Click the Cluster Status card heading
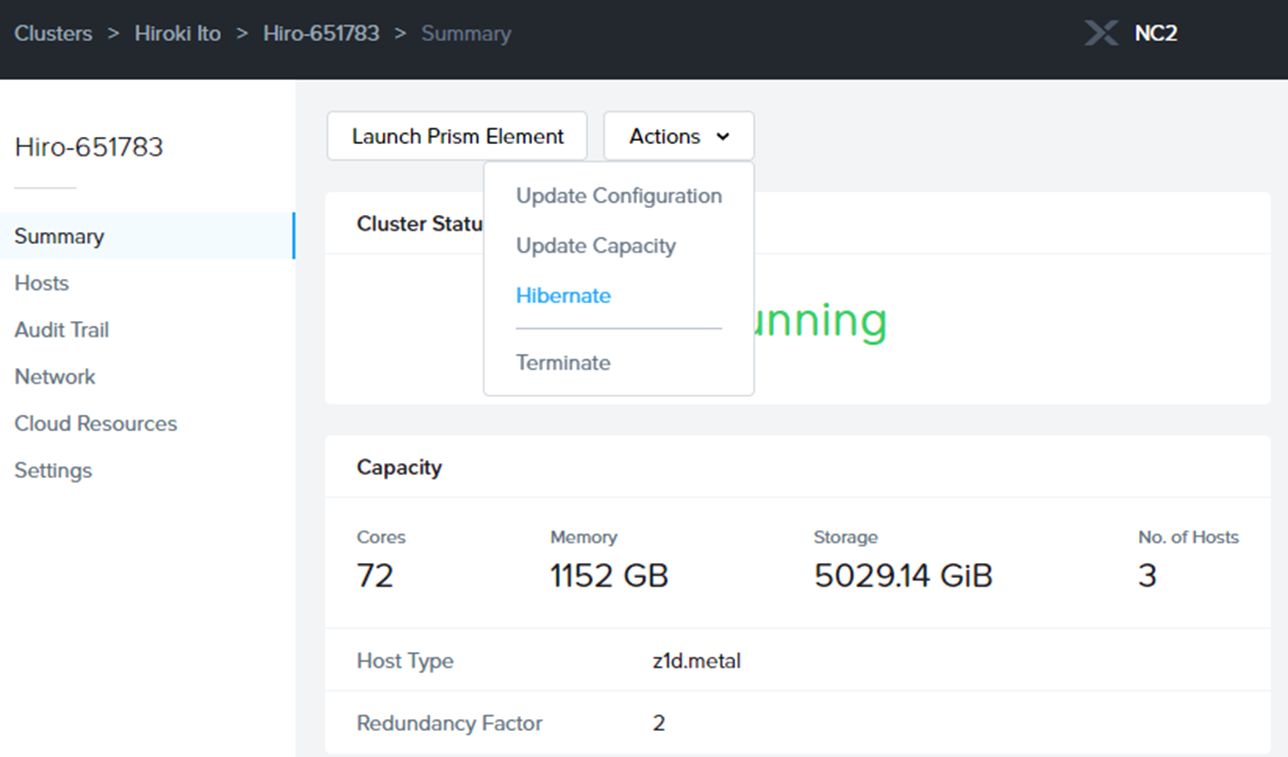The width and height of the screenshot is (1288, 757). 420,224
